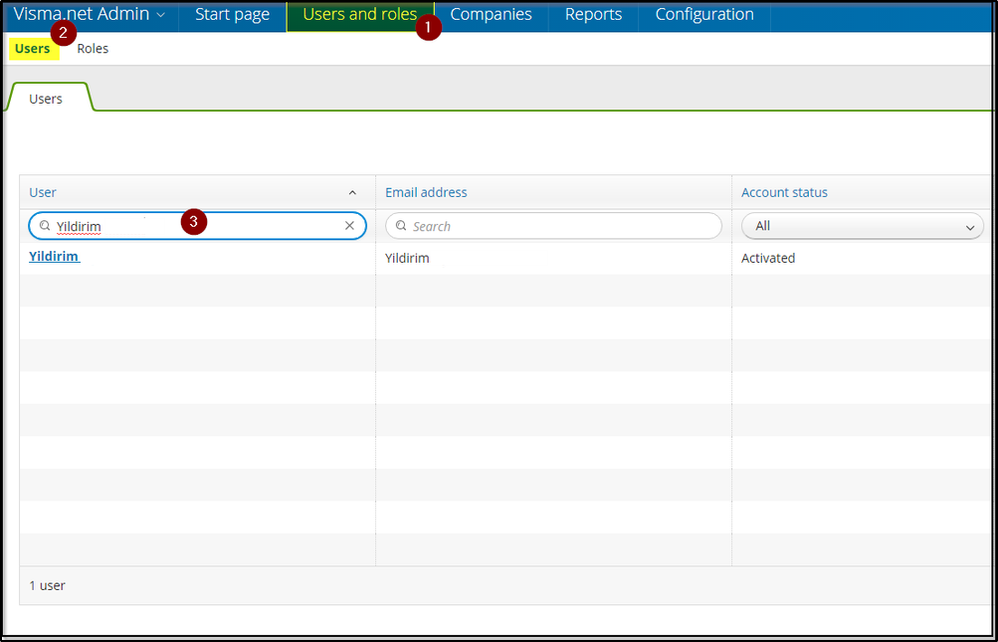
Task: Open the Account status All dropdown
Action: [x=862, y=226]
